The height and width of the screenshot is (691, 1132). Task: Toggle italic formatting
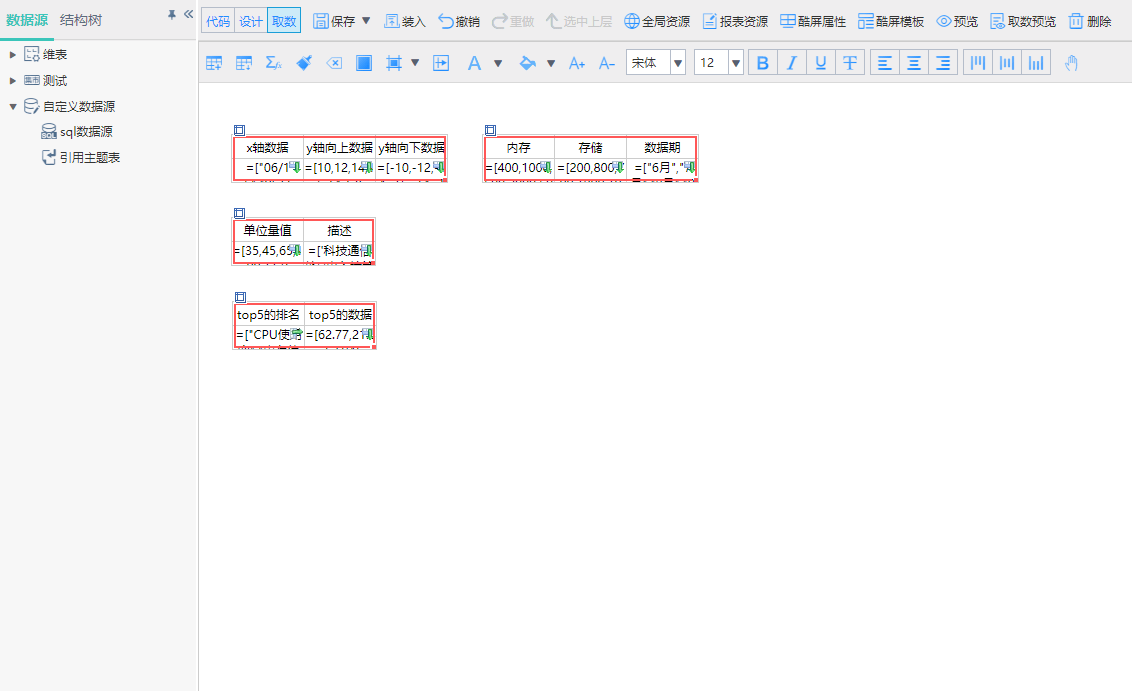[x=791, y=62]
